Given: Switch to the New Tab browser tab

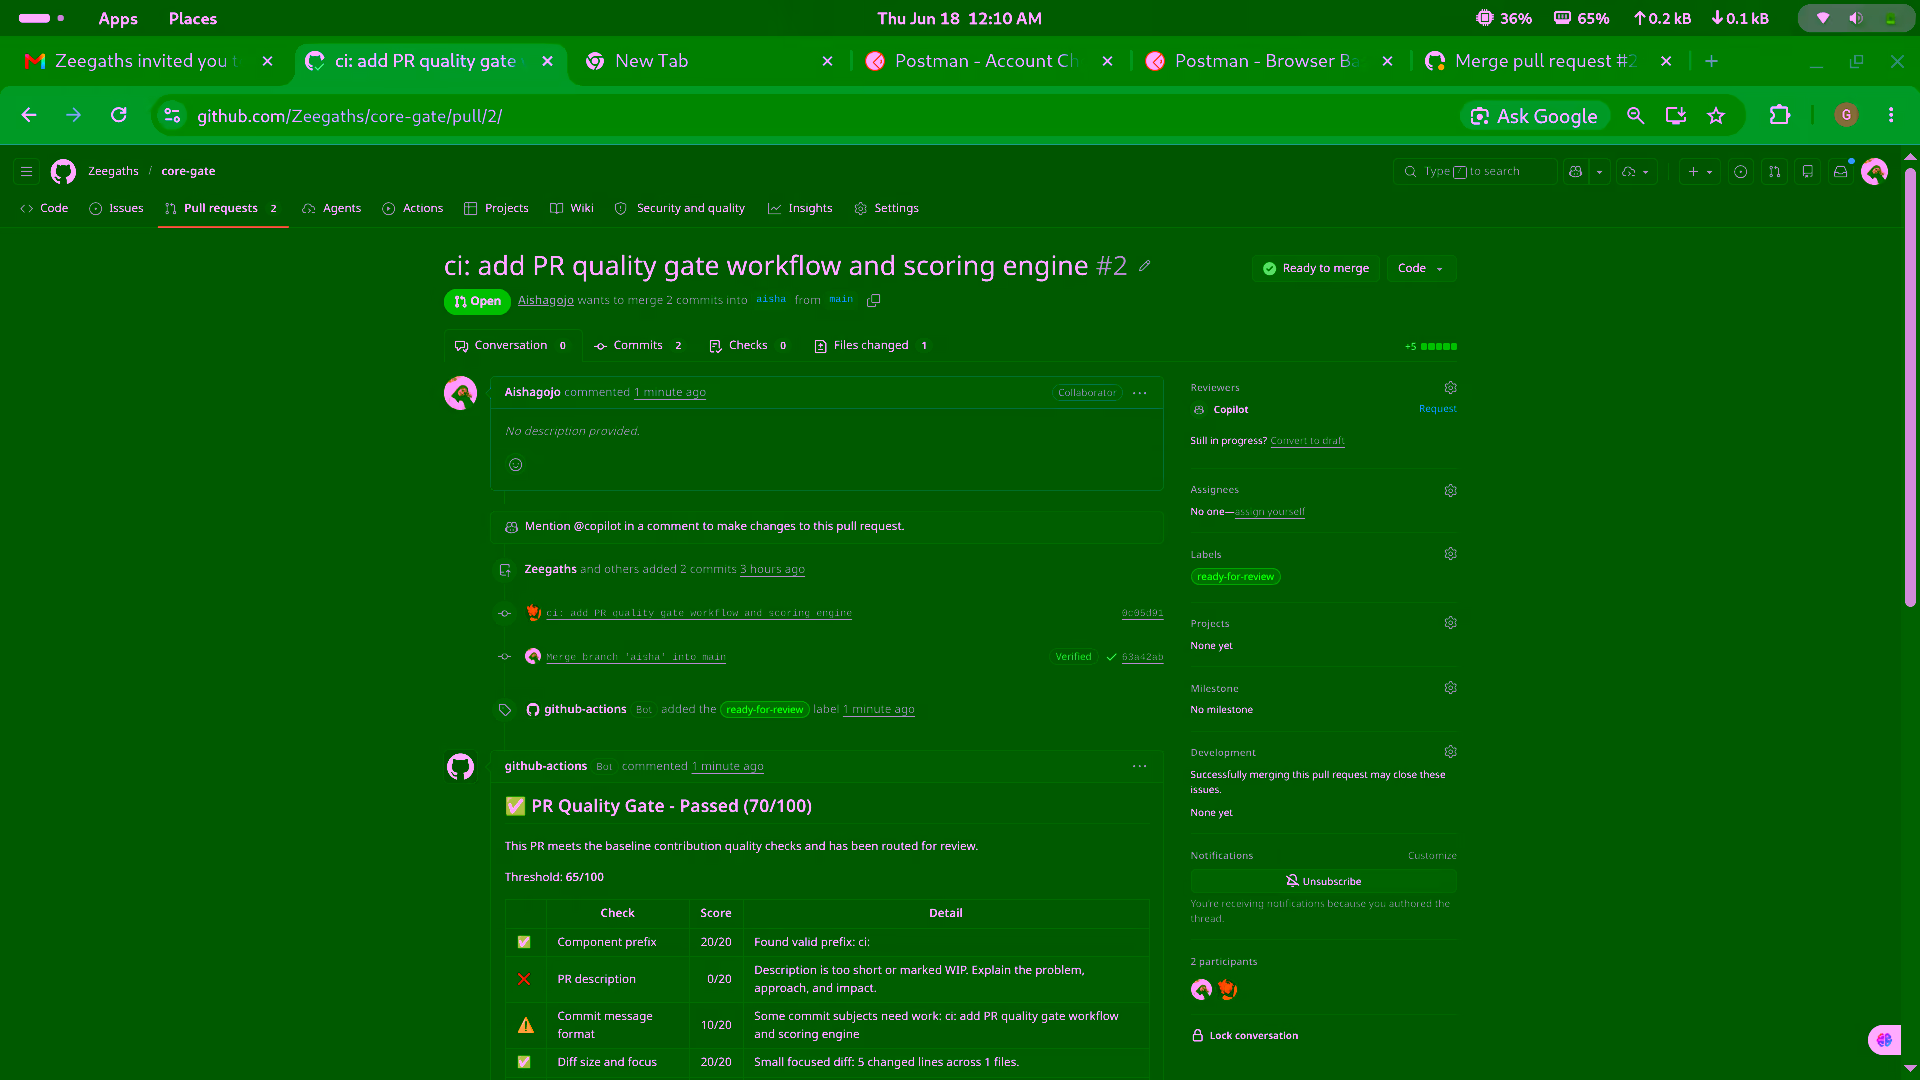Looking at the screenshot, I should click(x=710, y=62).
